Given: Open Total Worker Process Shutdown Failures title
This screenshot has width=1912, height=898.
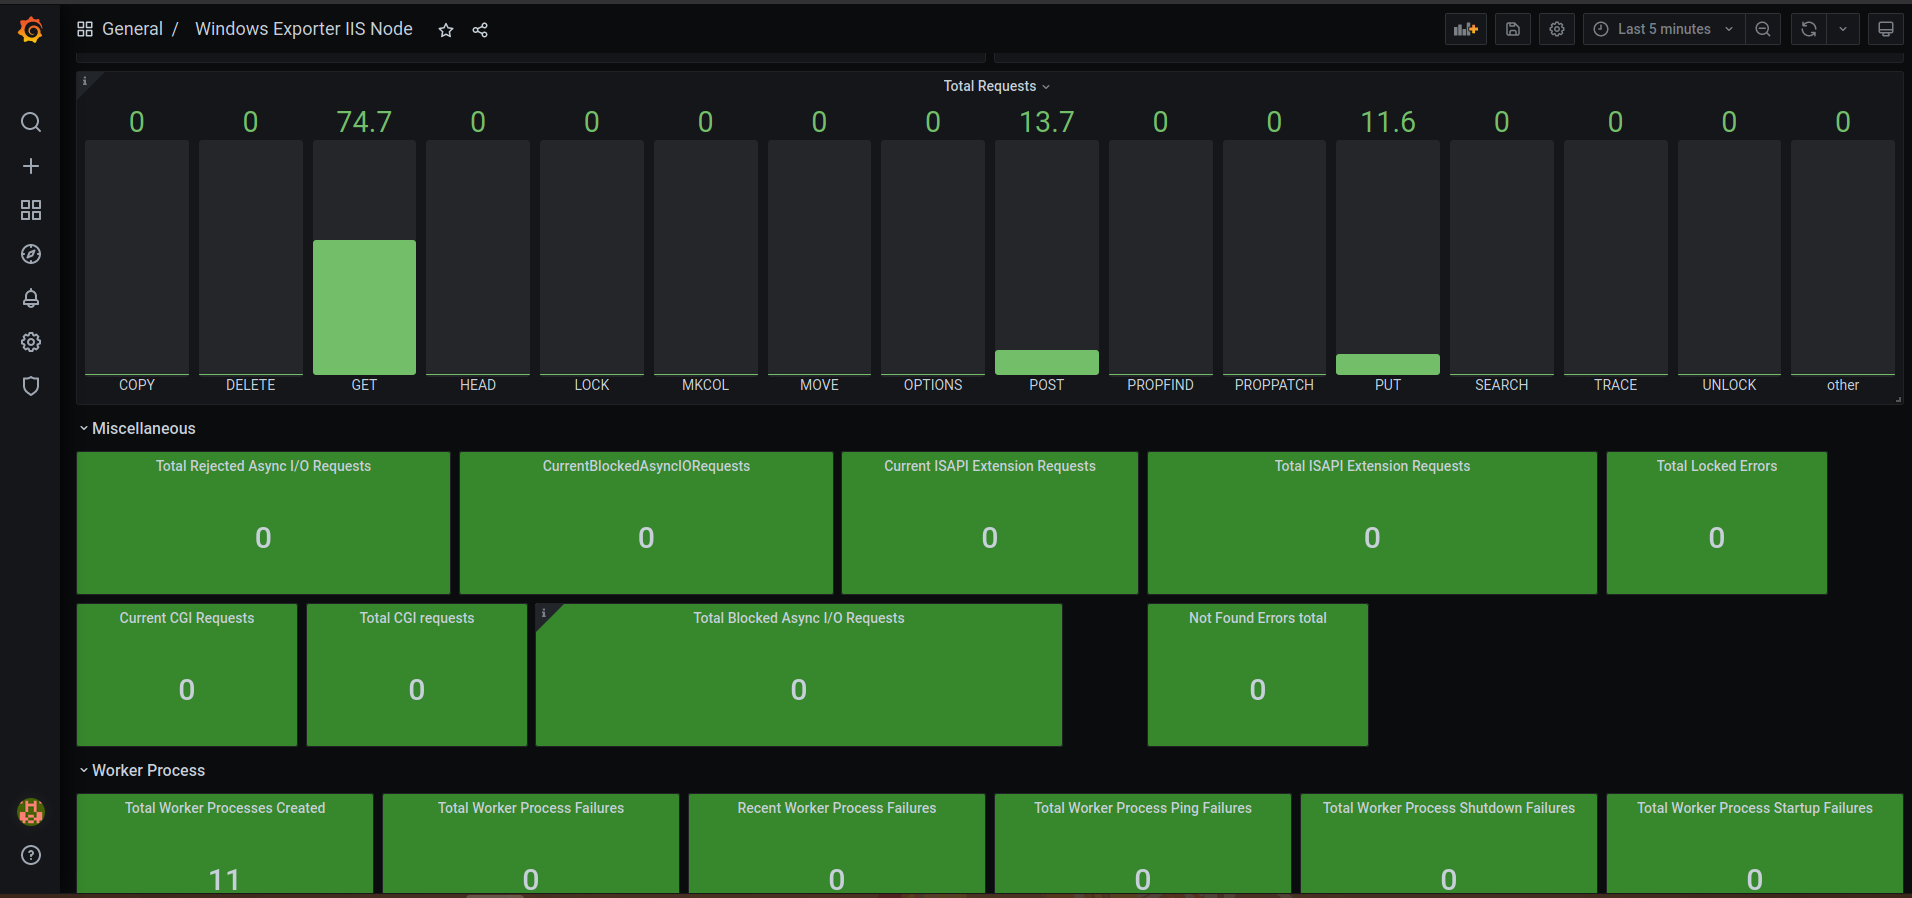Looking at the screenshot, I should pyautogui.click(x=1449, y=808).
